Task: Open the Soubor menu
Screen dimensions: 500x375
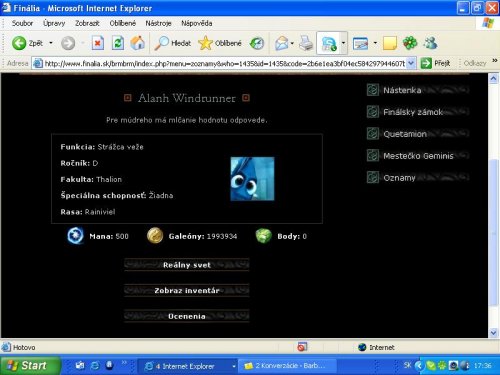Action: [22, 23]
